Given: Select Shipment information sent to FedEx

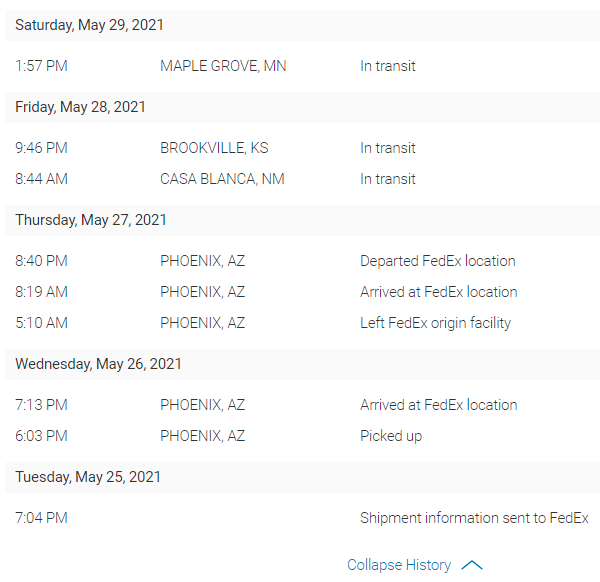Looking at the screenshot, I should (x=474, y=518).
